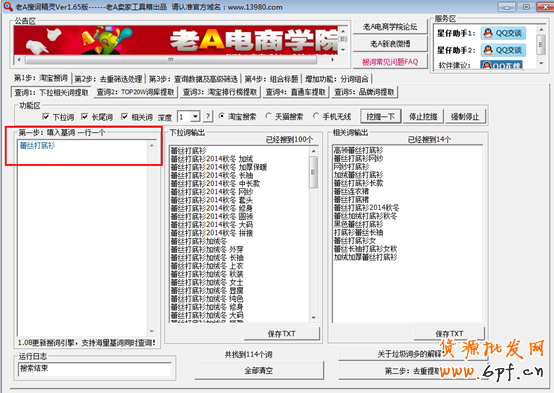Select entry 蕾丝打底衫加绒冬 纯色
The height and width of the screenshot is (393, 554).
click(x=207, y=299)
